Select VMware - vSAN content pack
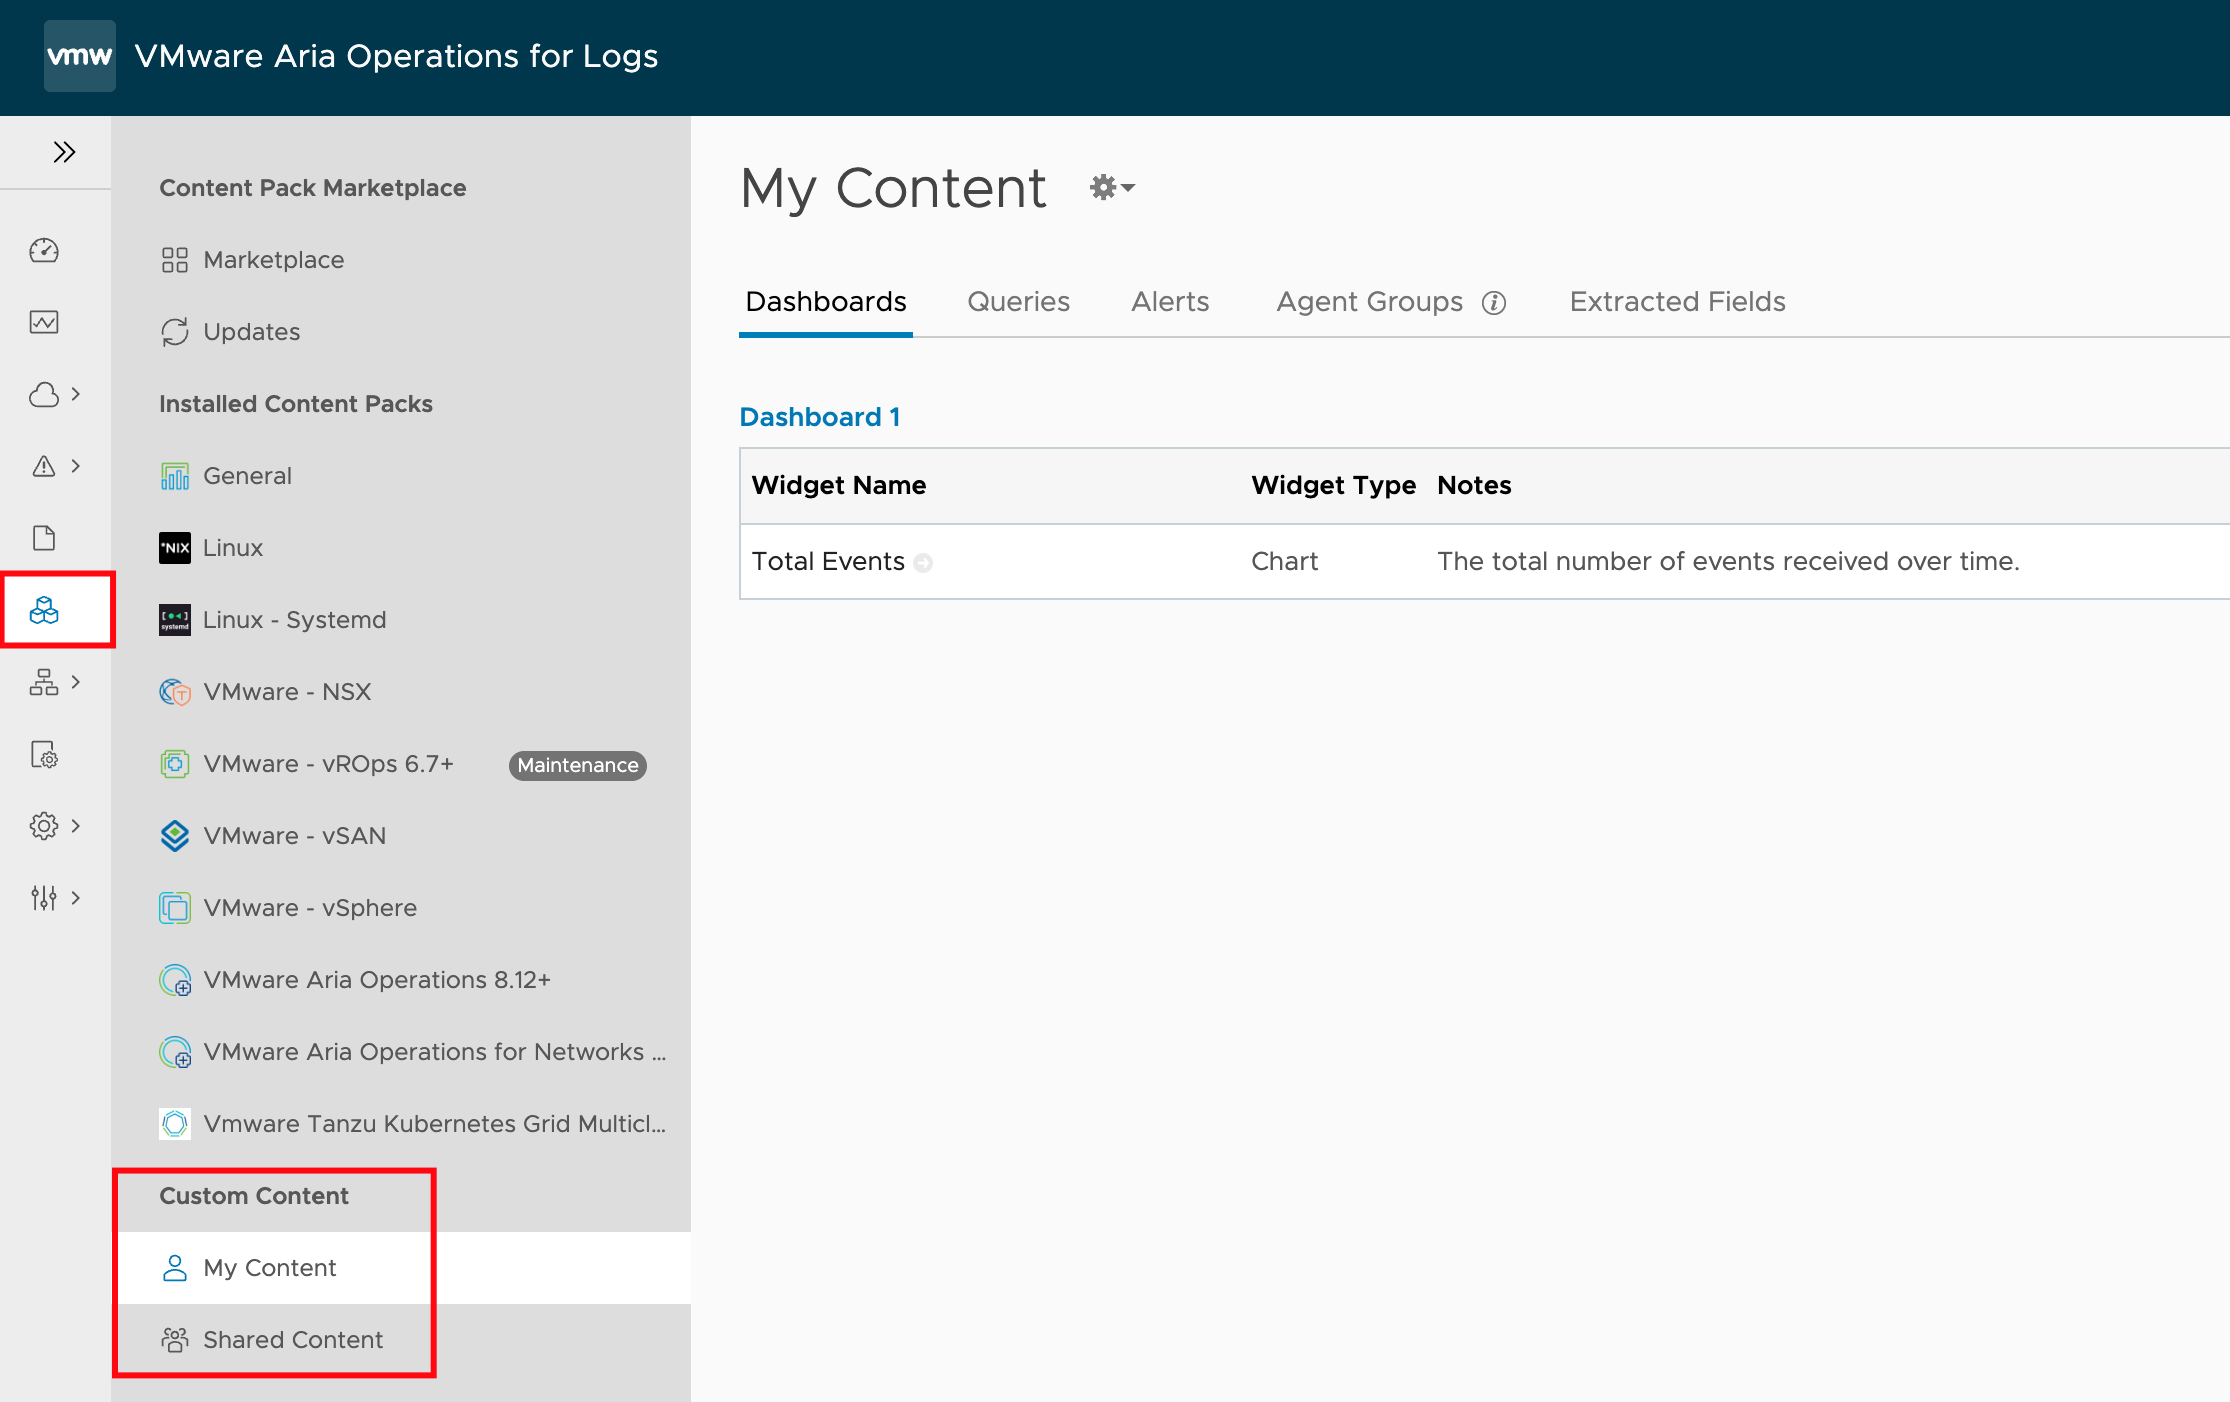The width and height of the screenshot is (2230, 1402). pos(294,836)
